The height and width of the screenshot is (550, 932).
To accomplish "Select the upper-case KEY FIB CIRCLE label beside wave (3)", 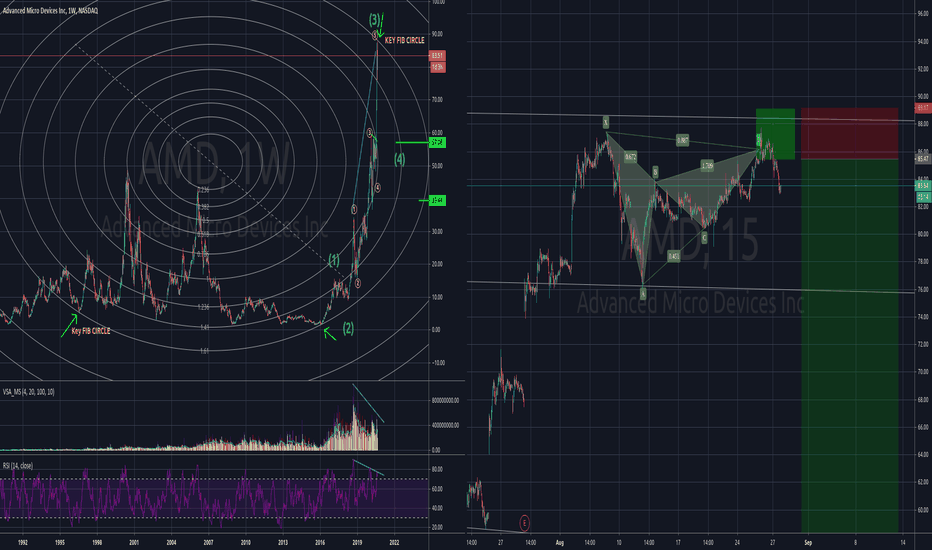I will click(x=404, y=40).
